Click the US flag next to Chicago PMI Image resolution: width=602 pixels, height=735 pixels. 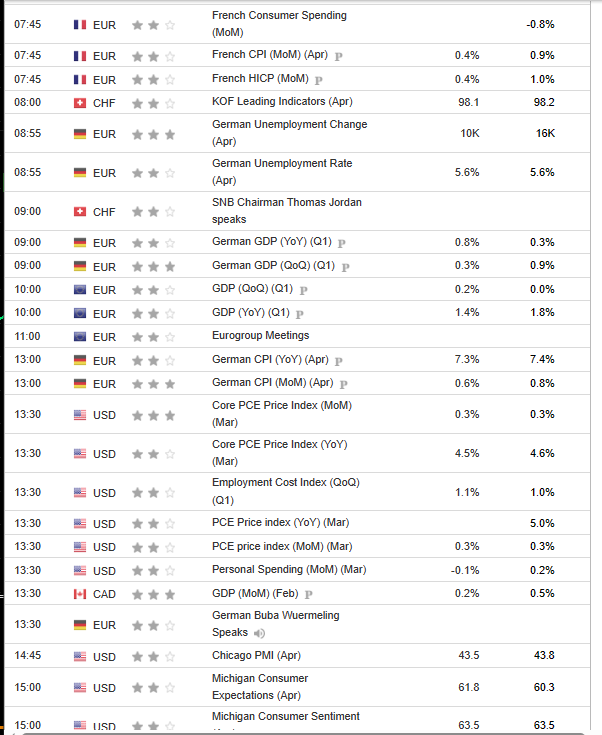80,656
